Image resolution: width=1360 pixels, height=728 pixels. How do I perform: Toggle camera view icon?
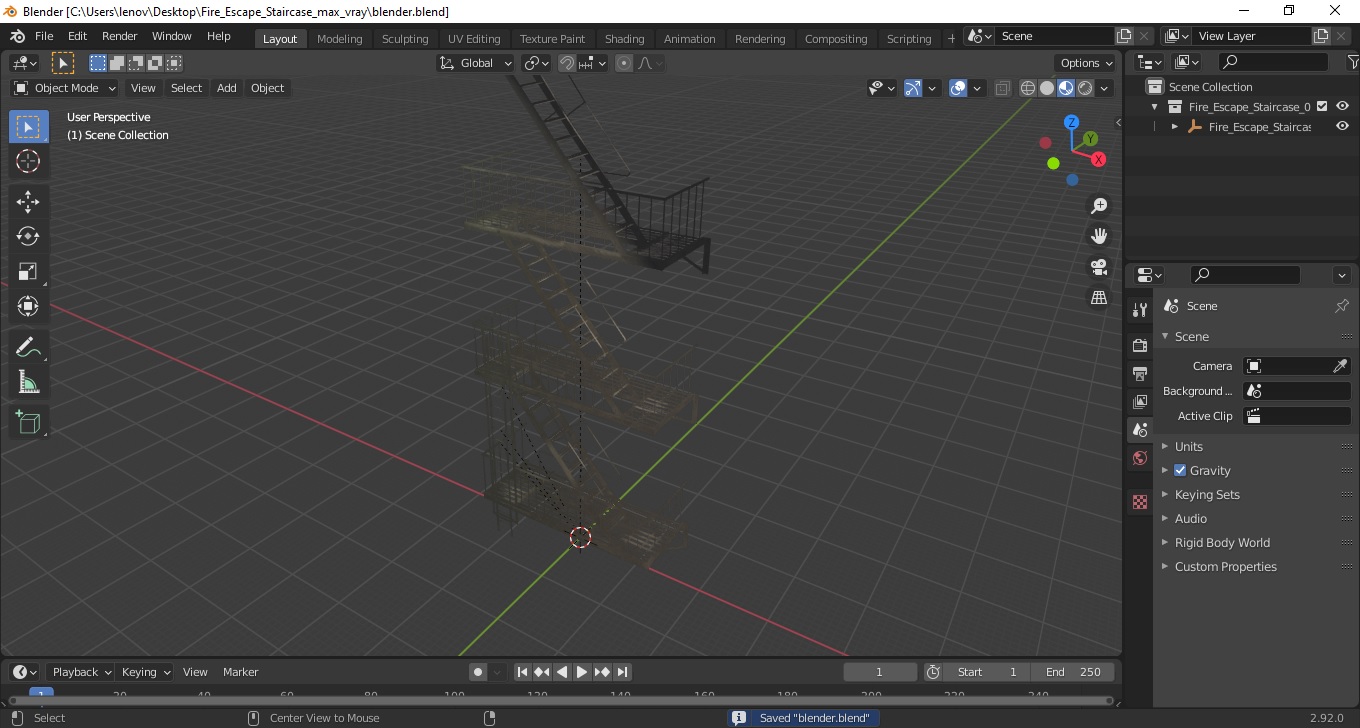click(x=1099, y=267)
